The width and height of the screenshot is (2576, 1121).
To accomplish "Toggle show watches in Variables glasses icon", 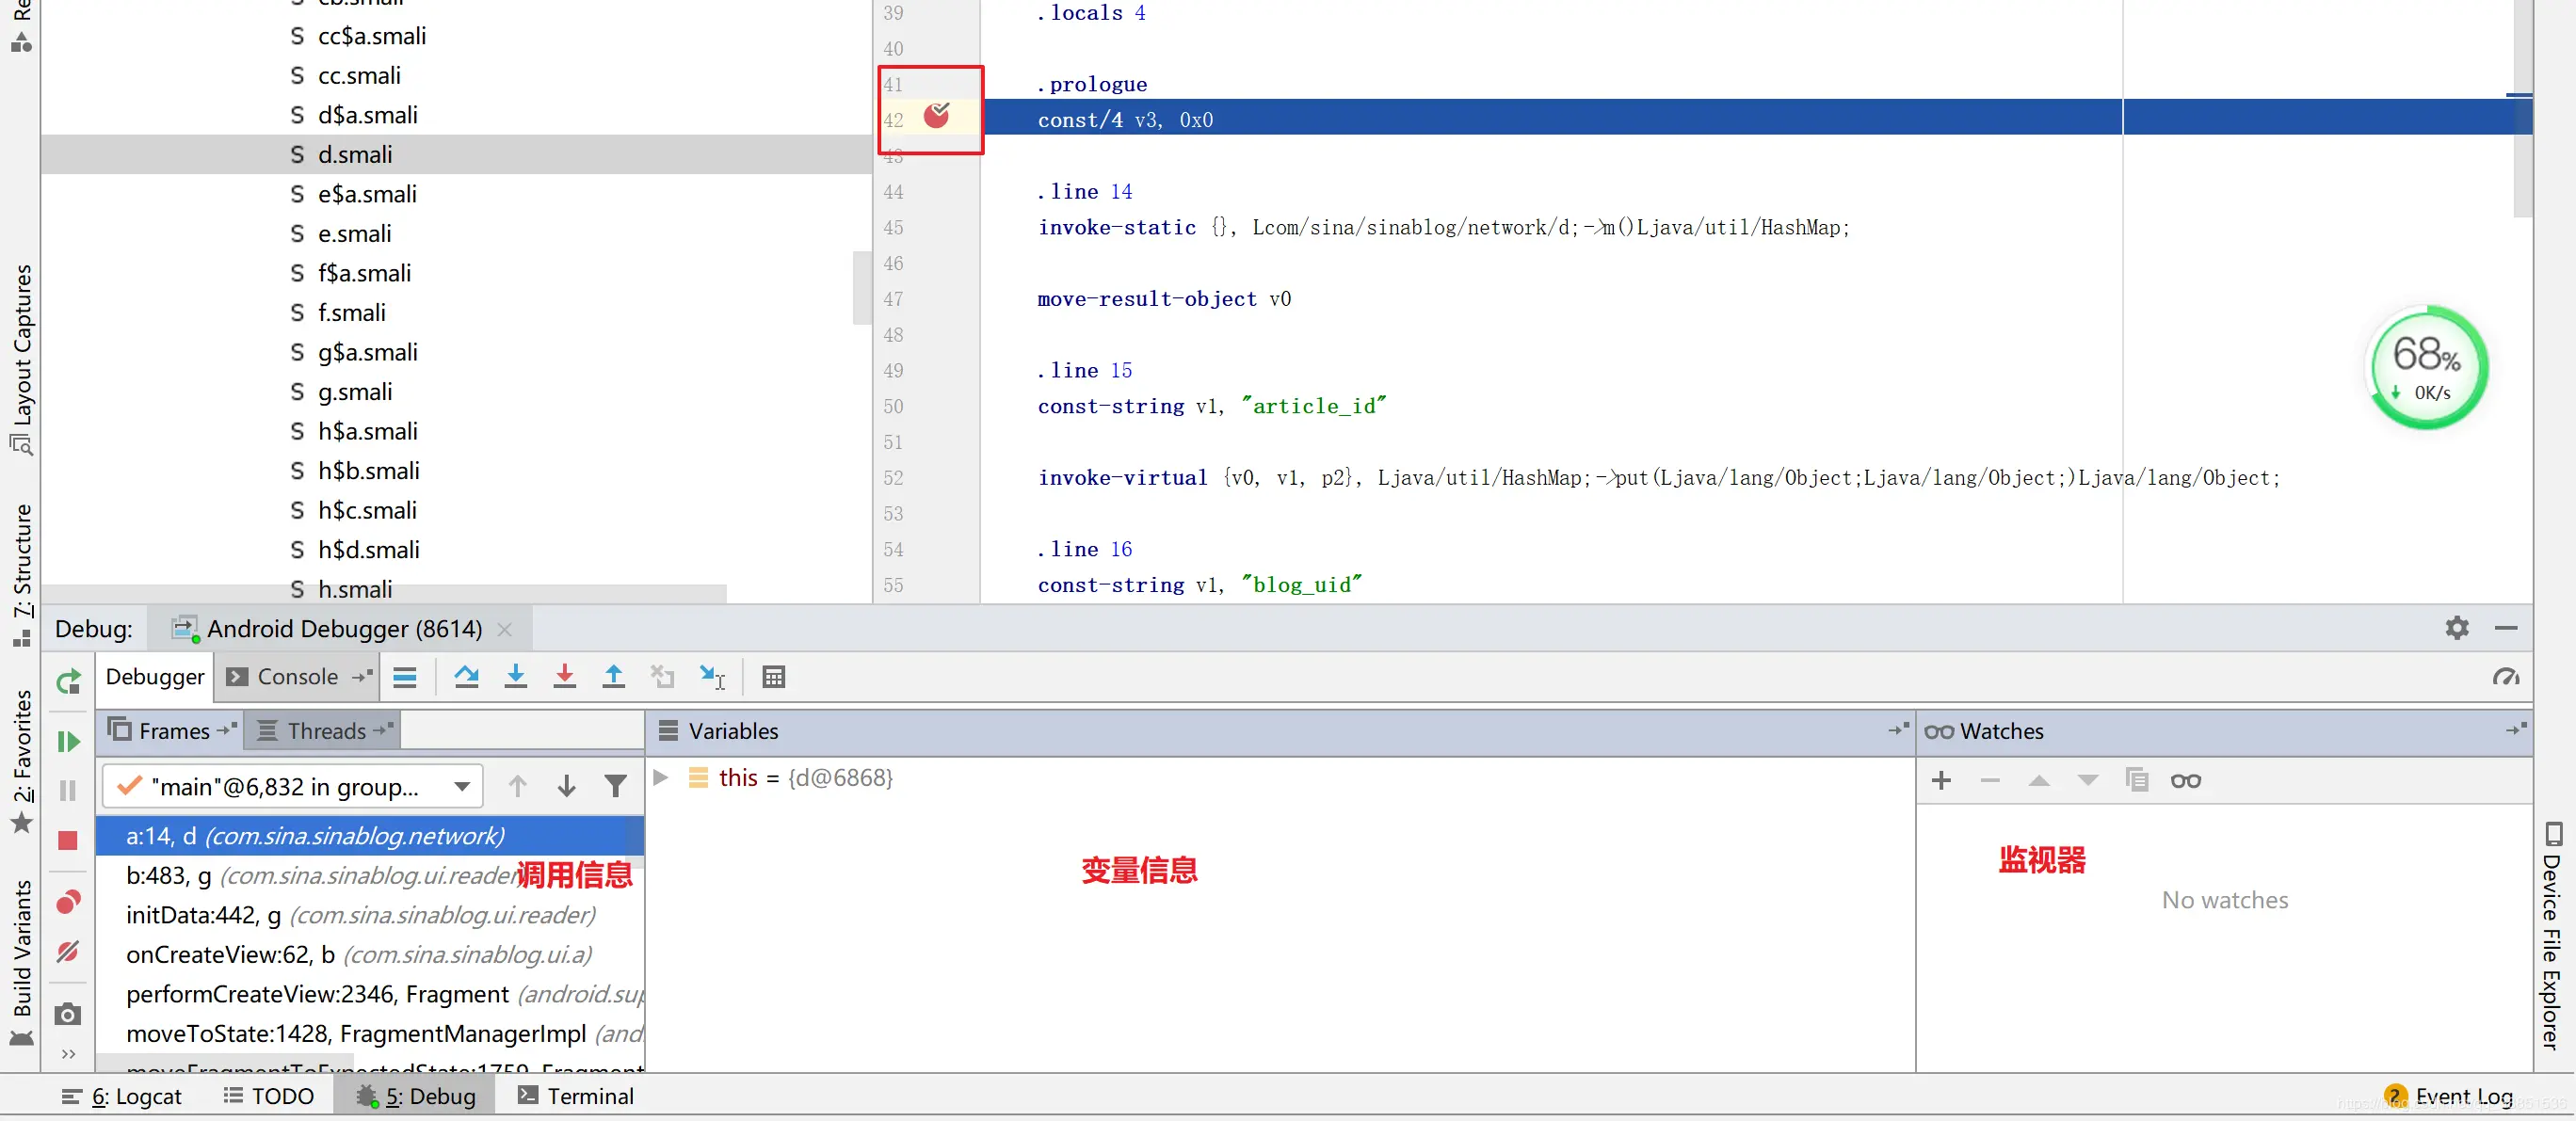I will [2185, 781].
